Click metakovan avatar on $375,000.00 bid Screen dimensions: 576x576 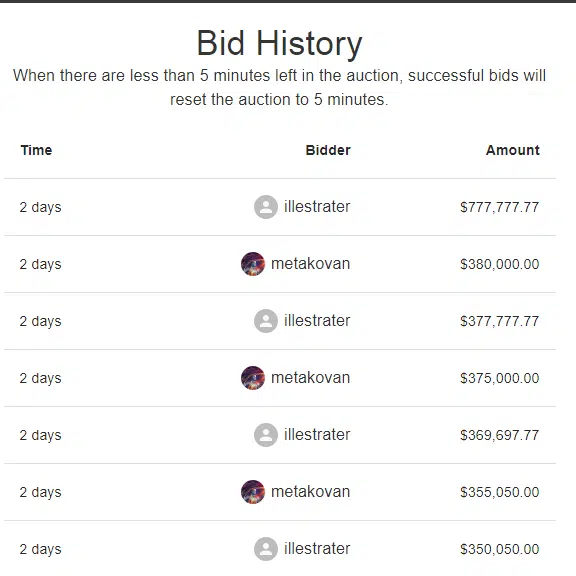(253, 378)
